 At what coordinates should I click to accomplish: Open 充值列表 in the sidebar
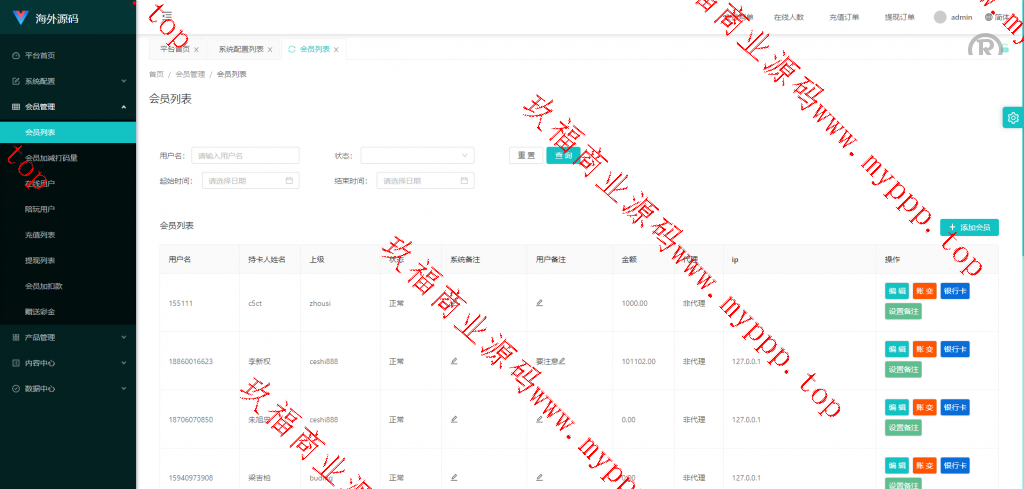tap(40, 235)
